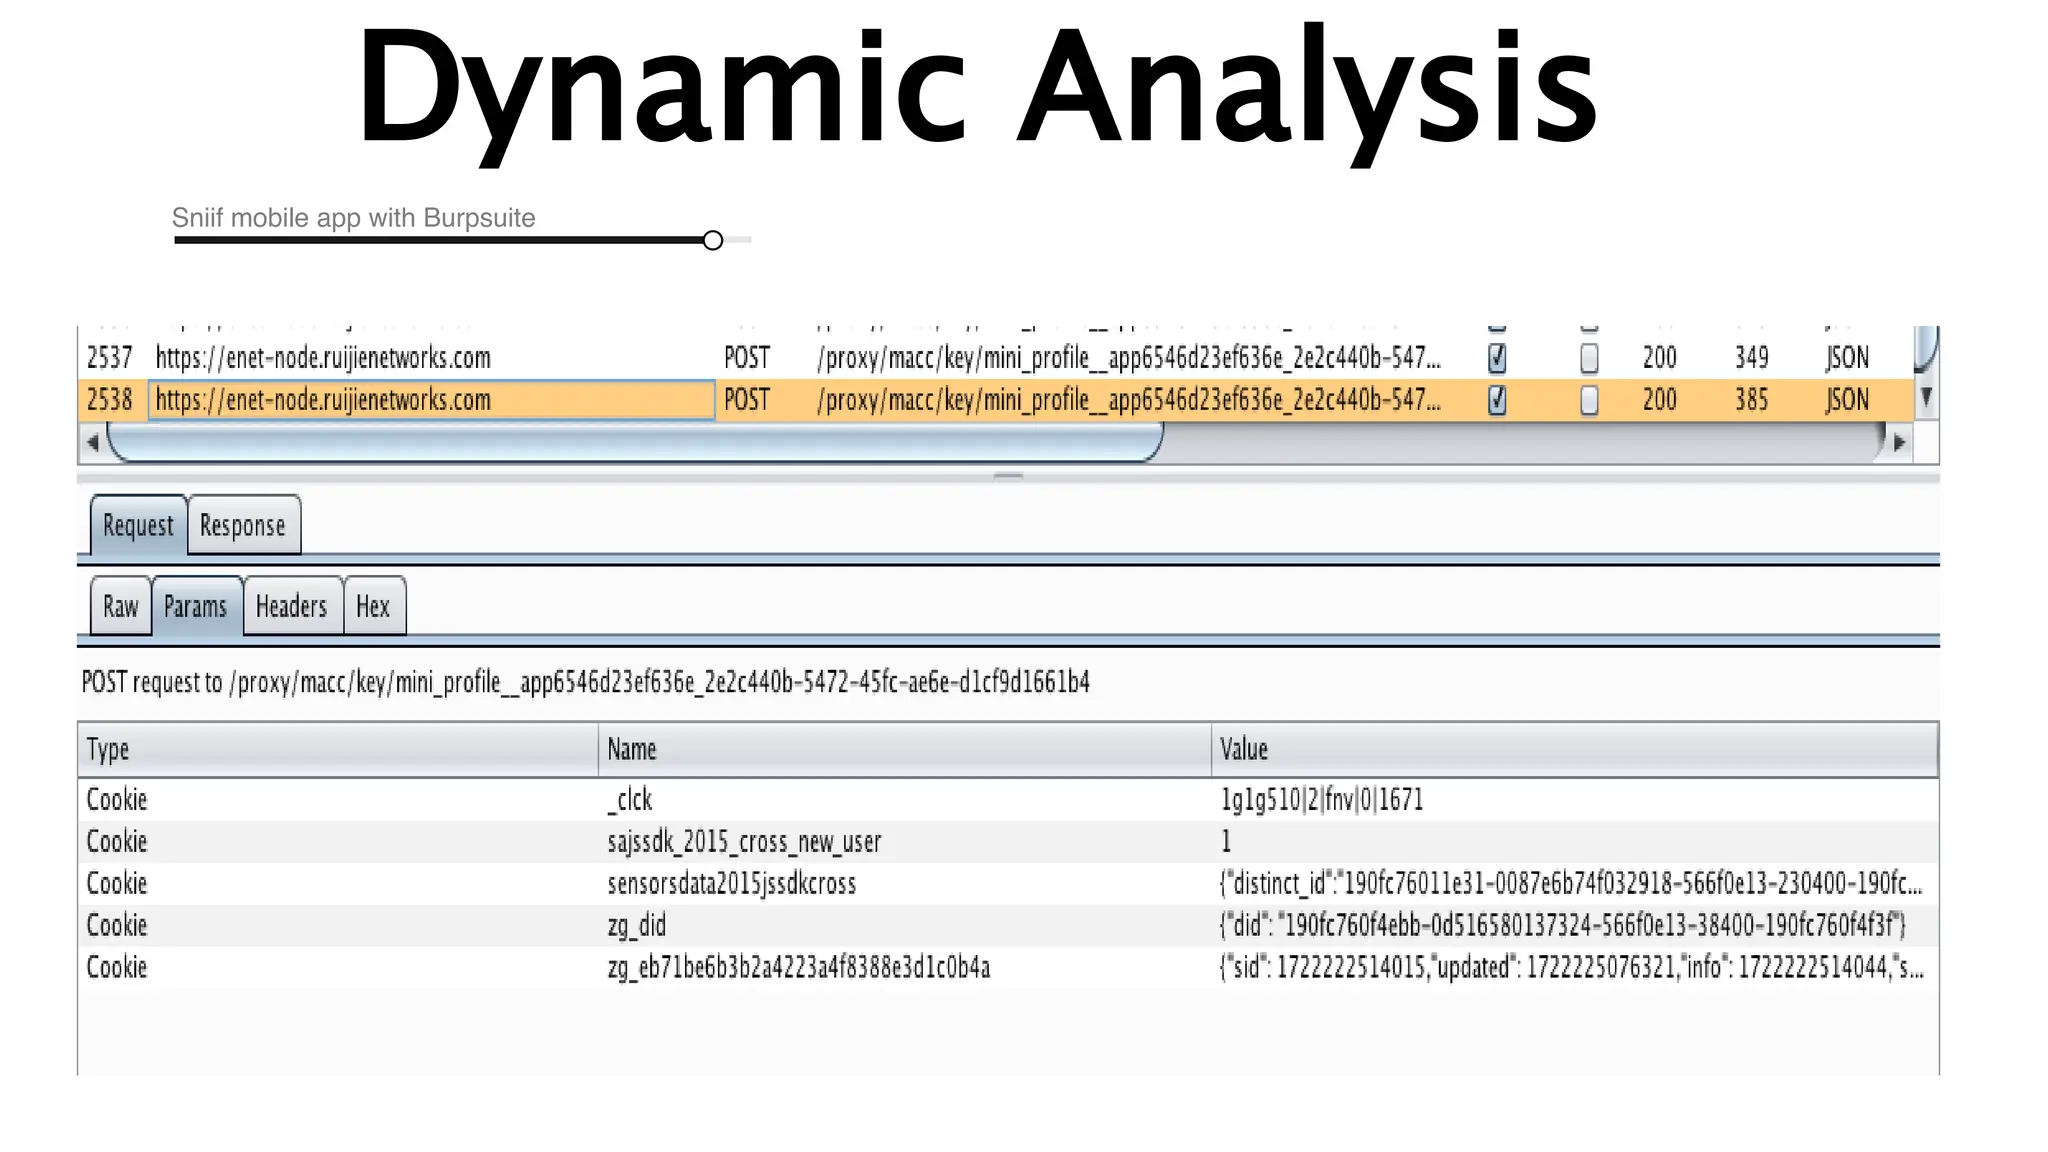This screenshot has width=2048, height=1152.
Task: Tick the empty checkbox in row 2537
Action: [1589, 358]
